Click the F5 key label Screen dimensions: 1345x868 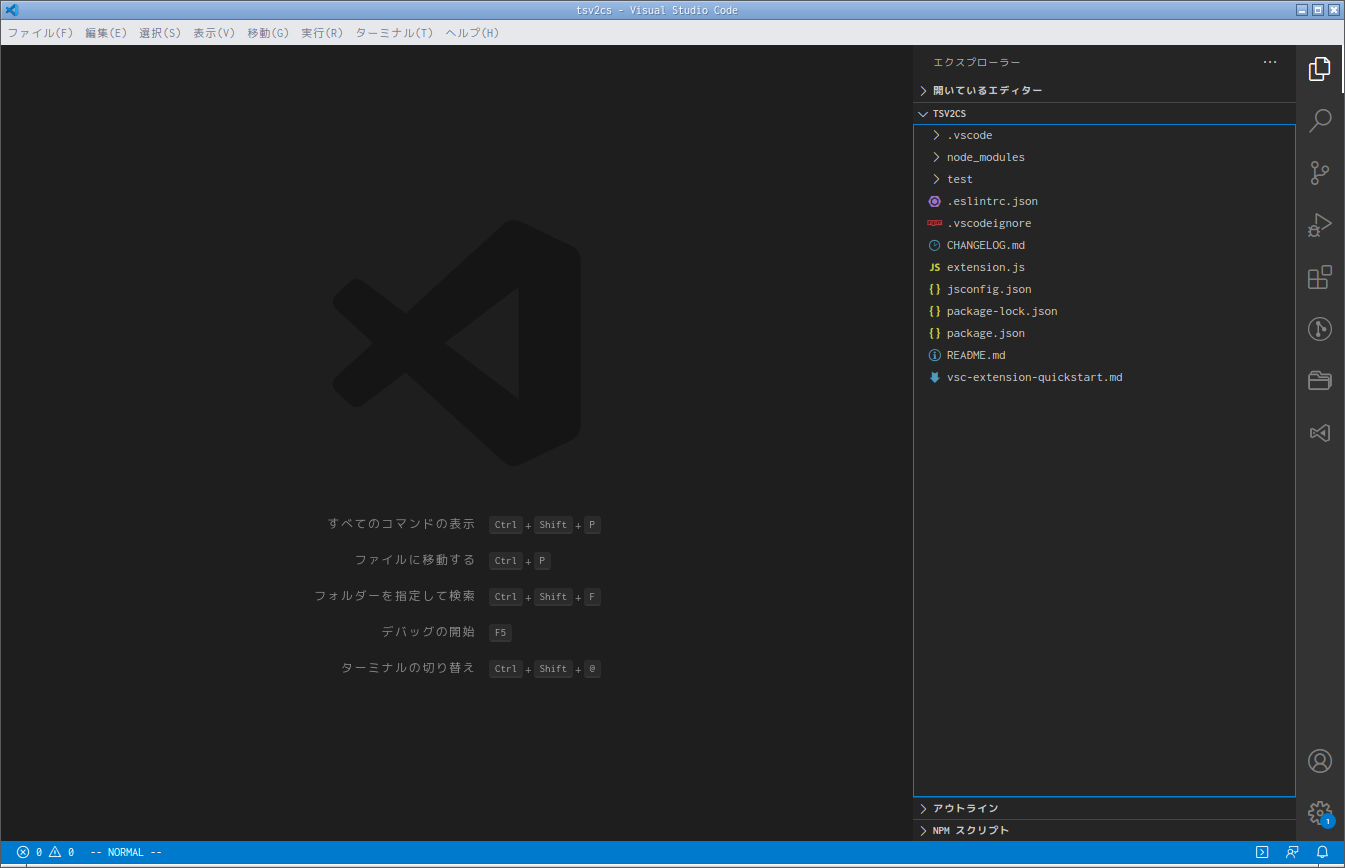click(x=500, y=633)
